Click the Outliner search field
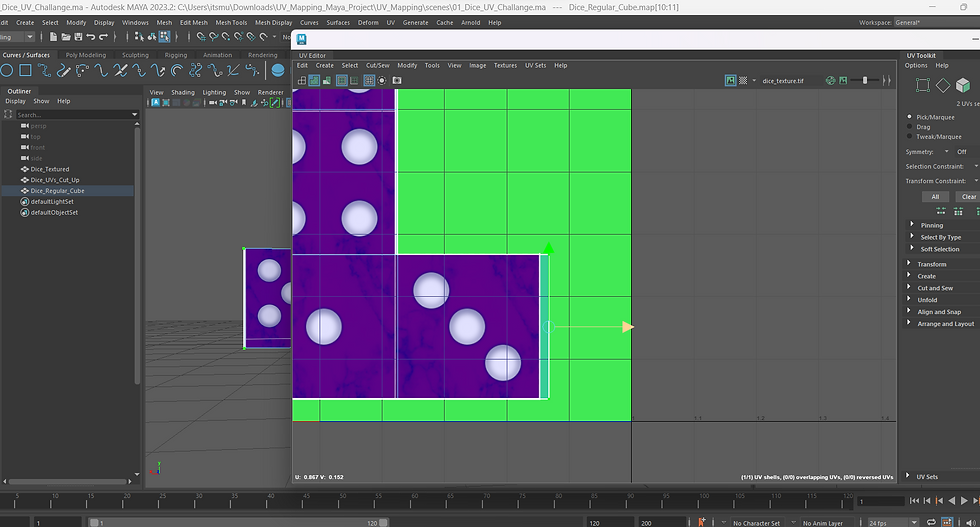Image resolution: width=980 pixels, height=527 pixels. tap(77, 114)
